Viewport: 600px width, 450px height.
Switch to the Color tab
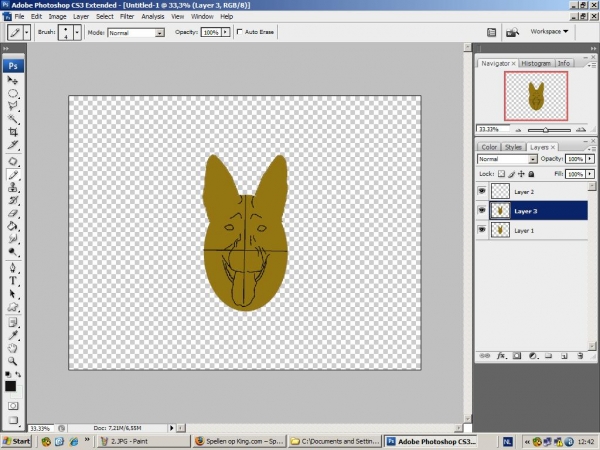489,147
